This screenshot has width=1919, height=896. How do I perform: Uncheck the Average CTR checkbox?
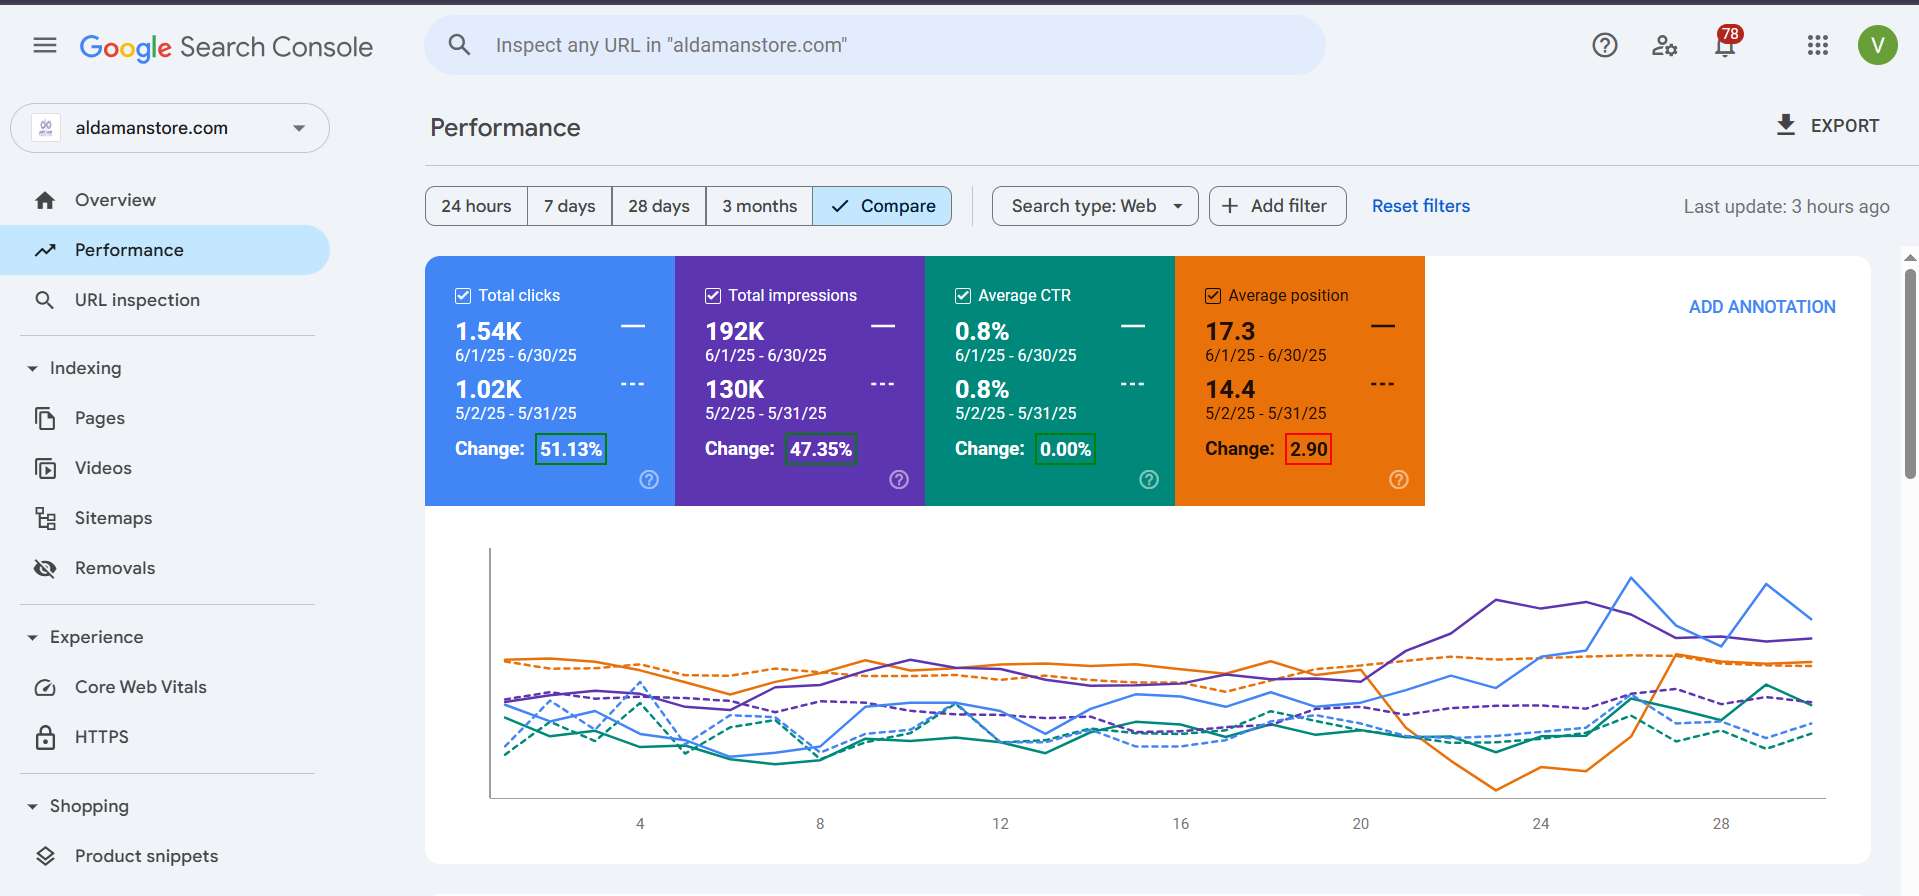tap(963, 296)
